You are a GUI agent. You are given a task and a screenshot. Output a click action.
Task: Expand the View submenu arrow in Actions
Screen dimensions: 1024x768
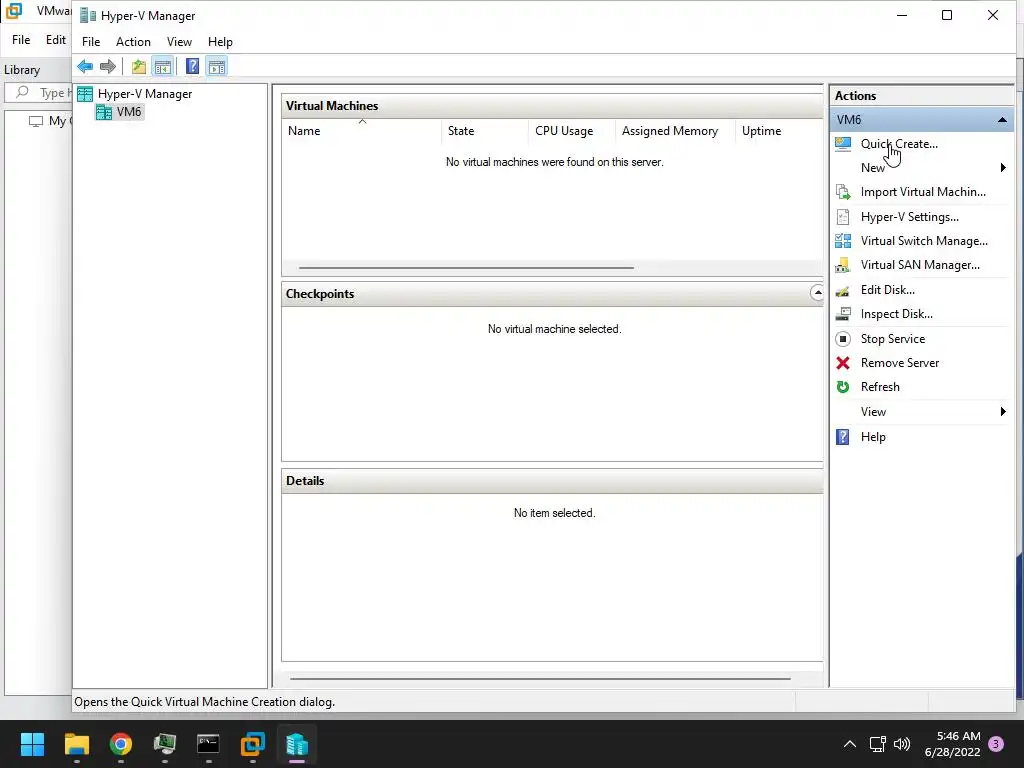1003,411
